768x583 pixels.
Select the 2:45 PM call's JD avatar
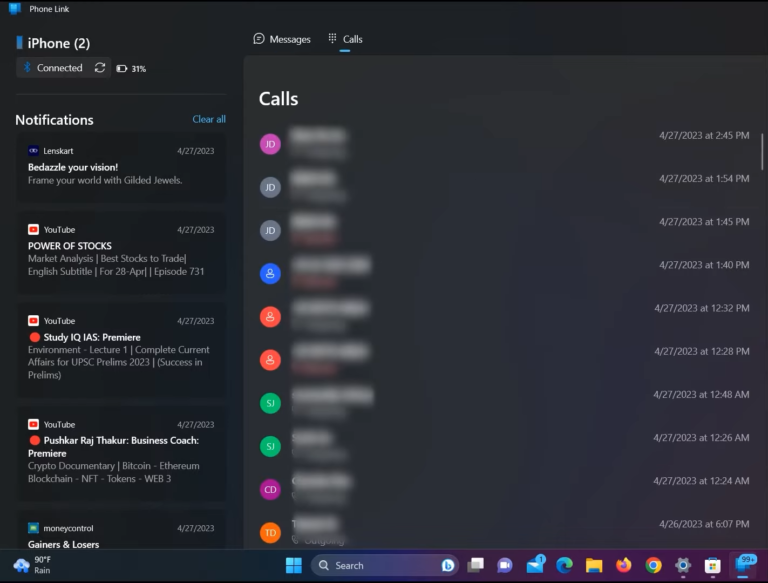tap(270, 144)
